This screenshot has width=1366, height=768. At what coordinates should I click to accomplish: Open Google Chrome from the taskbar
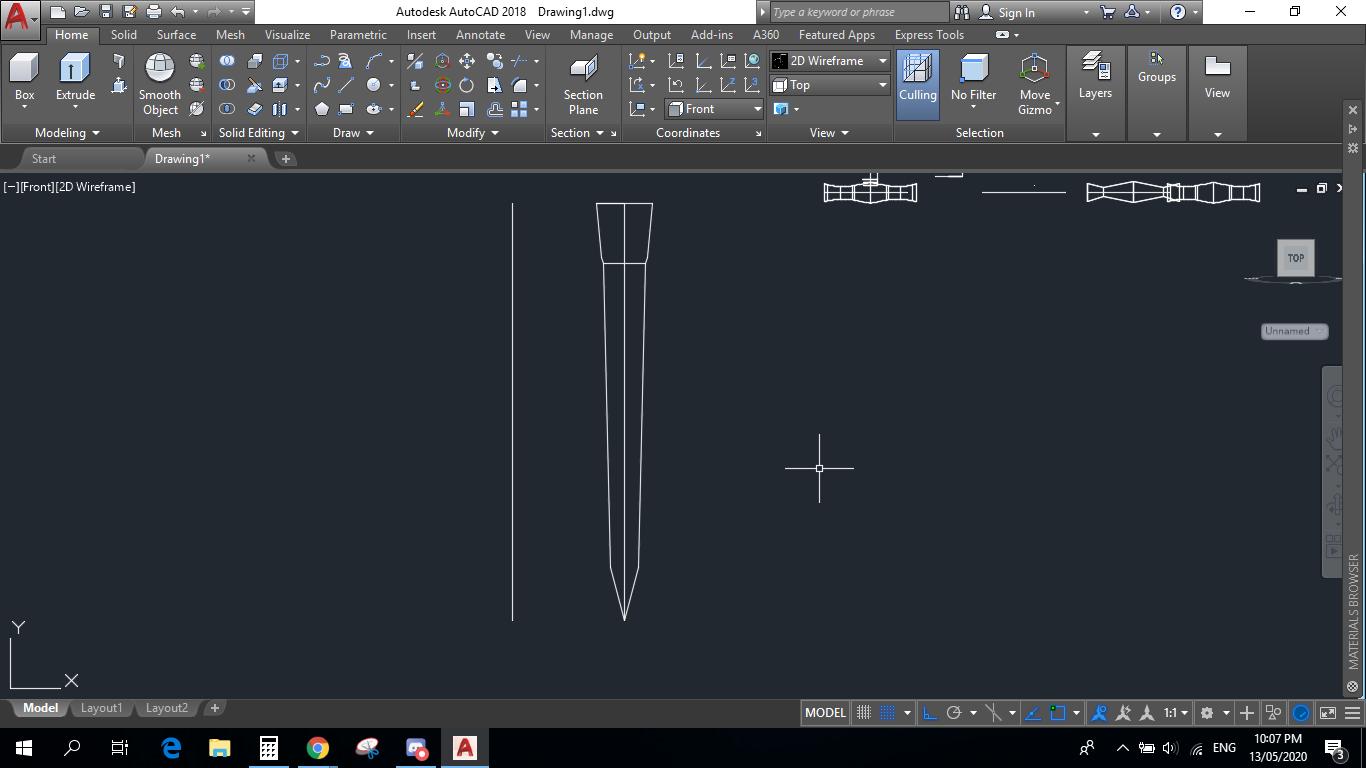tap(318, 748)
